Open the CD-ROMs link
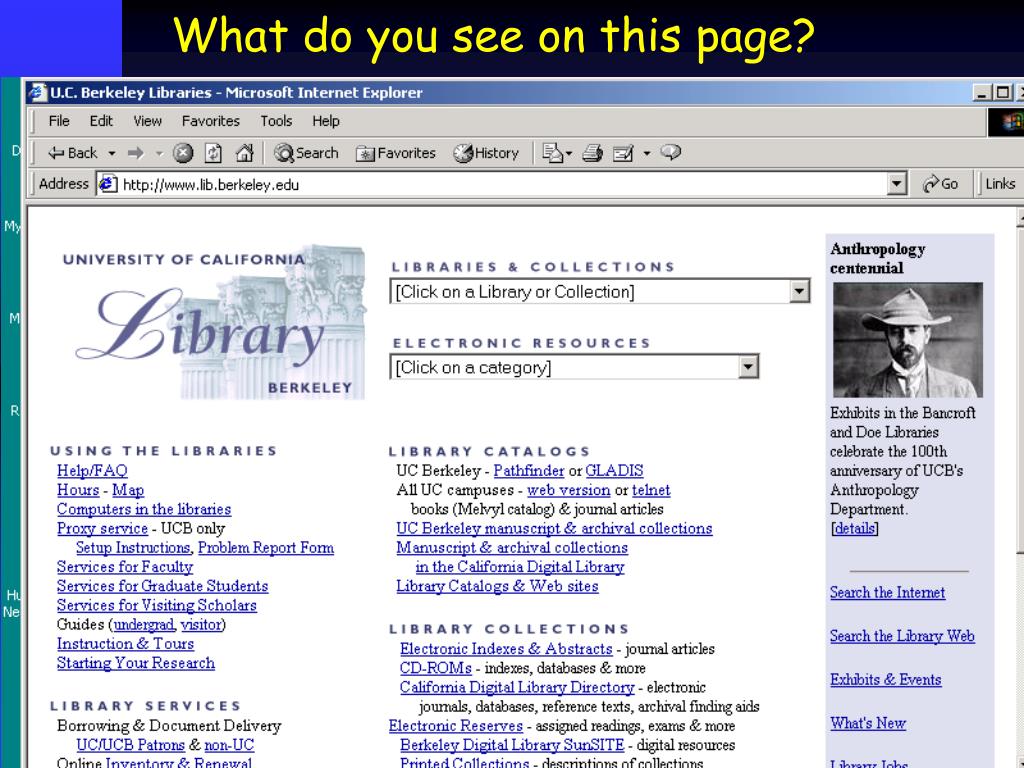 (436, 668)
